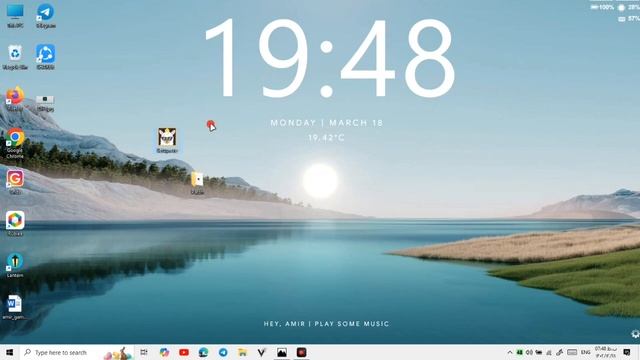This screenshot has height=360, width=640.
Task: Open the network icon in tray
Action: pos(549,352)
